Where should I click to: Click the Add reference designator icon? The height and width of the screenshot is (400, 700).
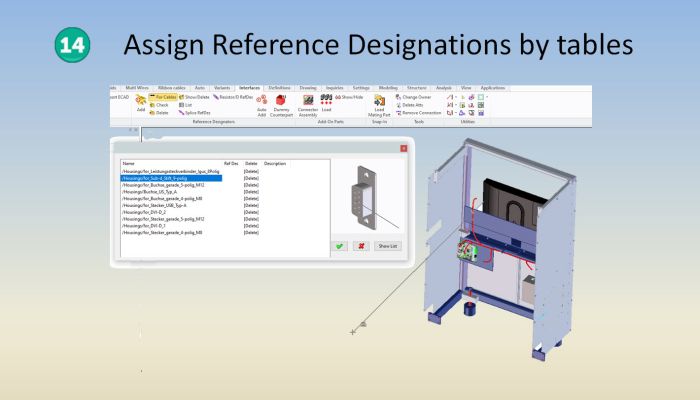[141, 102]
